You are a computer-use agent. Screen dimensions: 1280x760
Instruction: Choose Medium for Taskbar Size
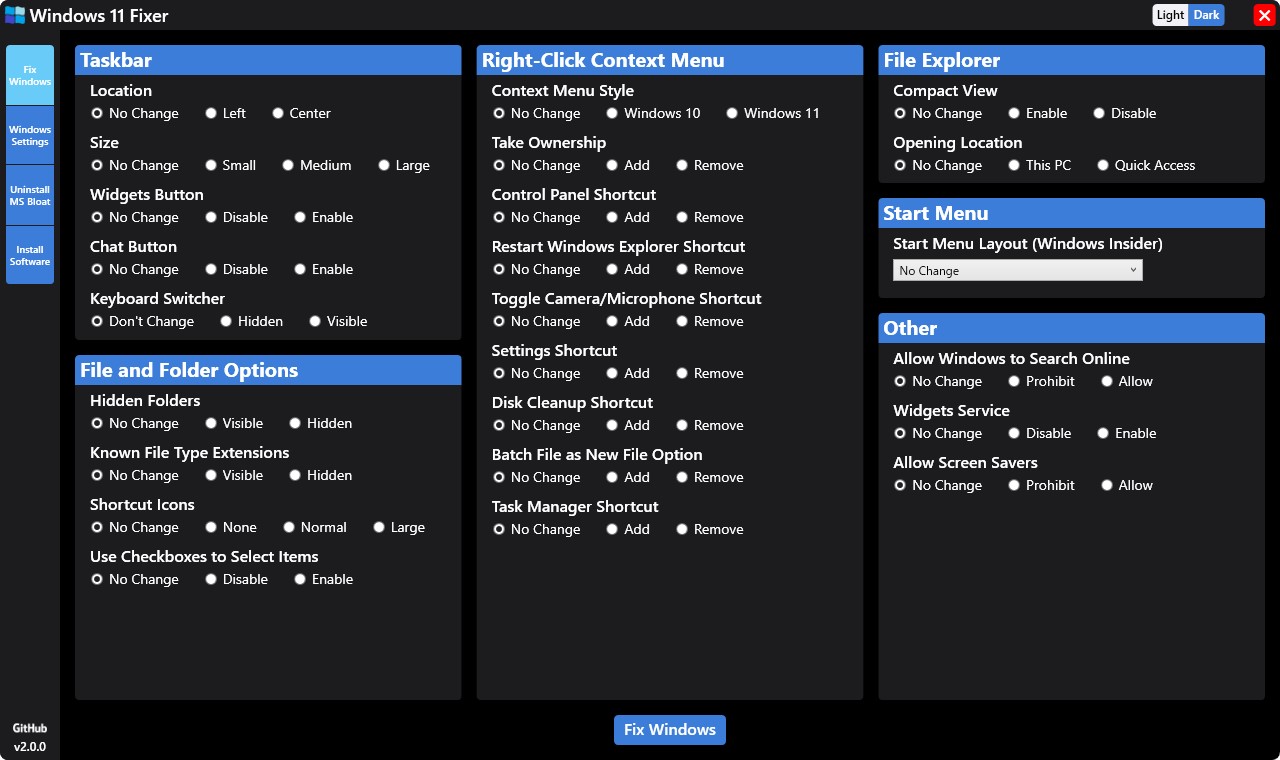pyautogui.click(x=317, y=165)
